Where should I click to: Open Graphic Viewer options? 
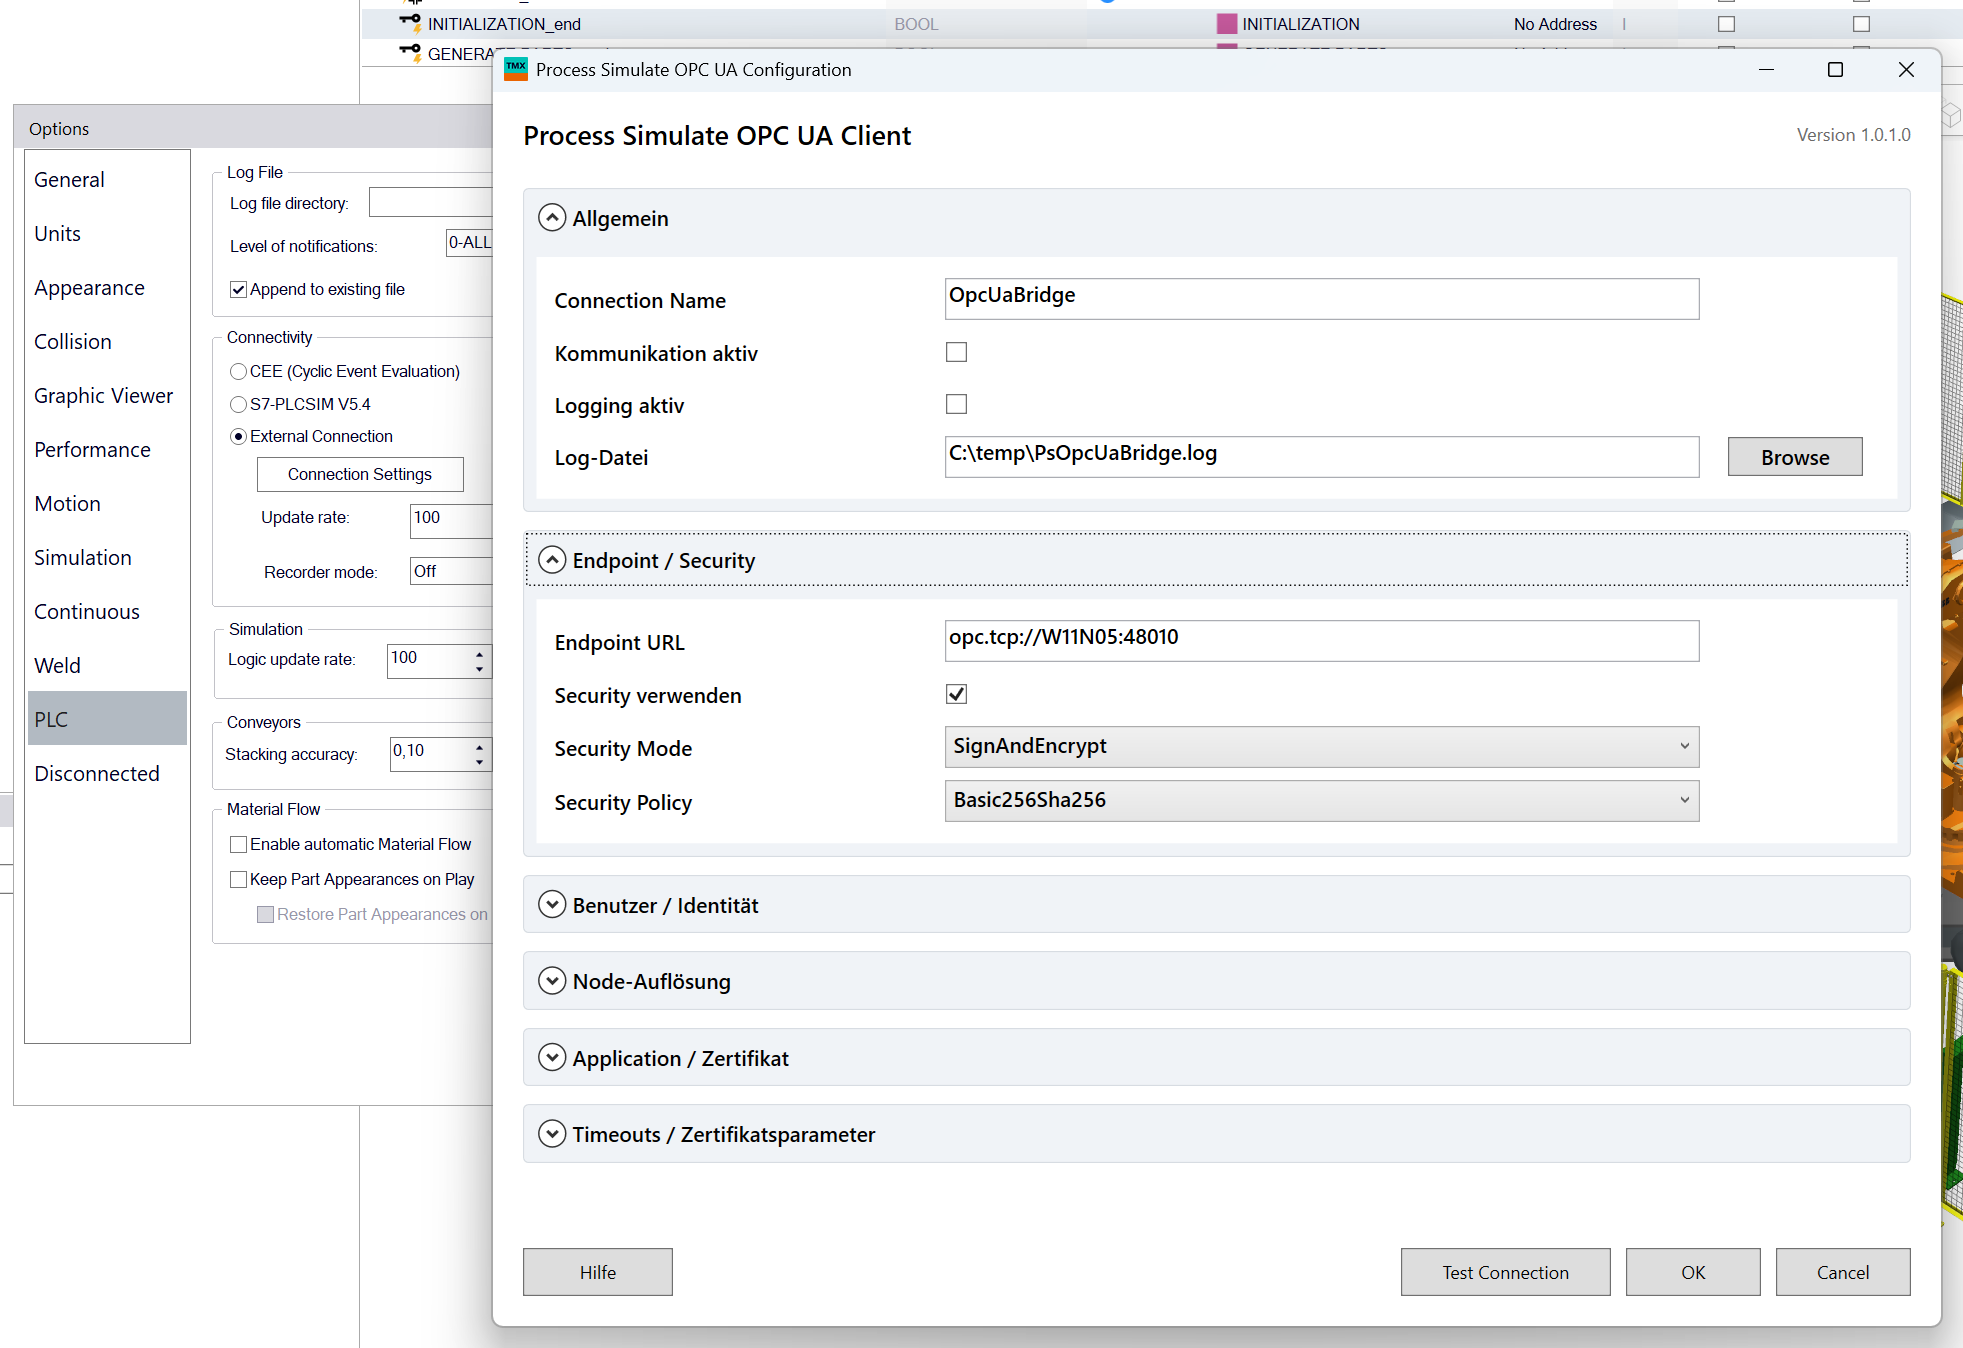tap(107, 396)
